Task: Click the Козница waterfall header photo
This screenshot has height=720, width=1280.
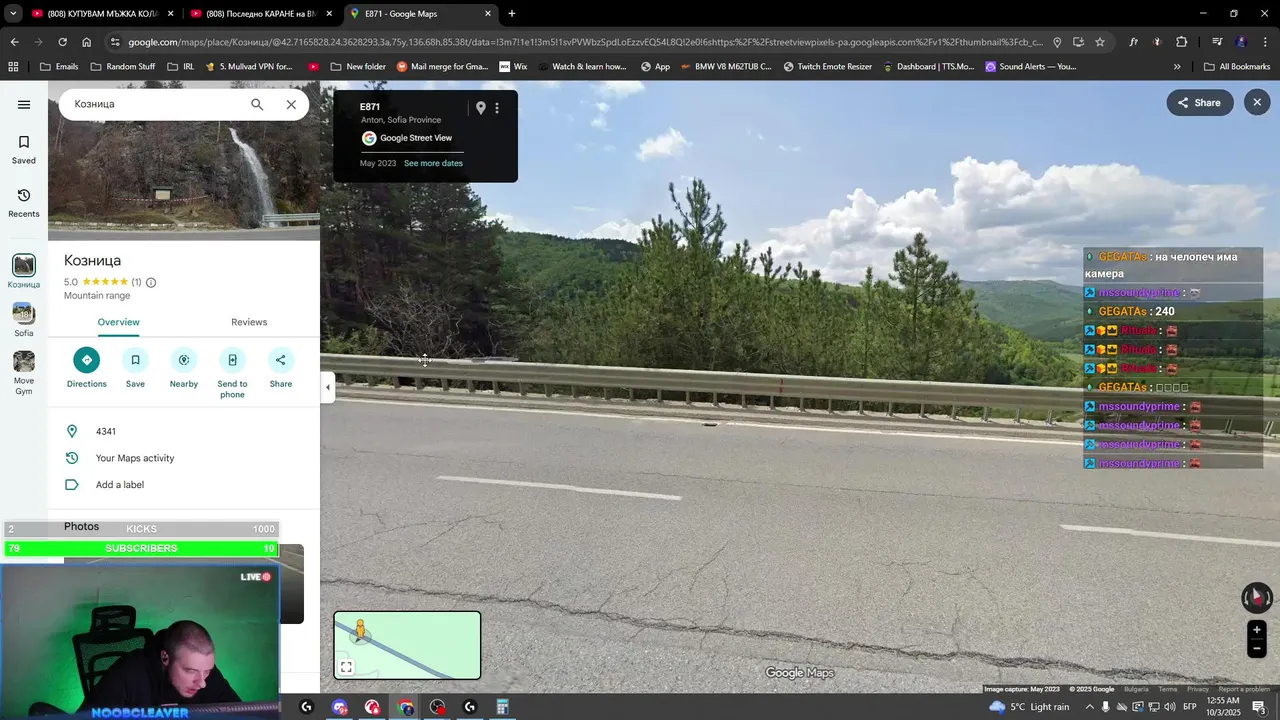Action: [184, 183]
